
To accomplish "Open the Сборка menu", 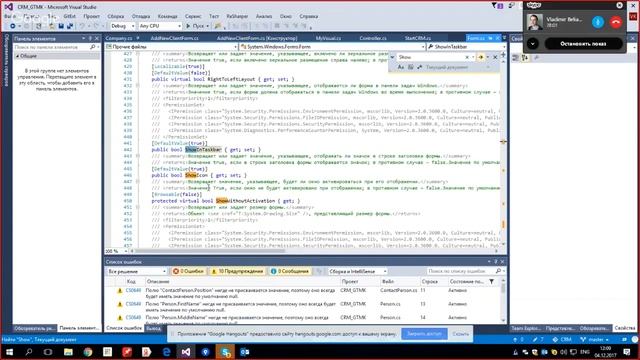I will 116,16.
